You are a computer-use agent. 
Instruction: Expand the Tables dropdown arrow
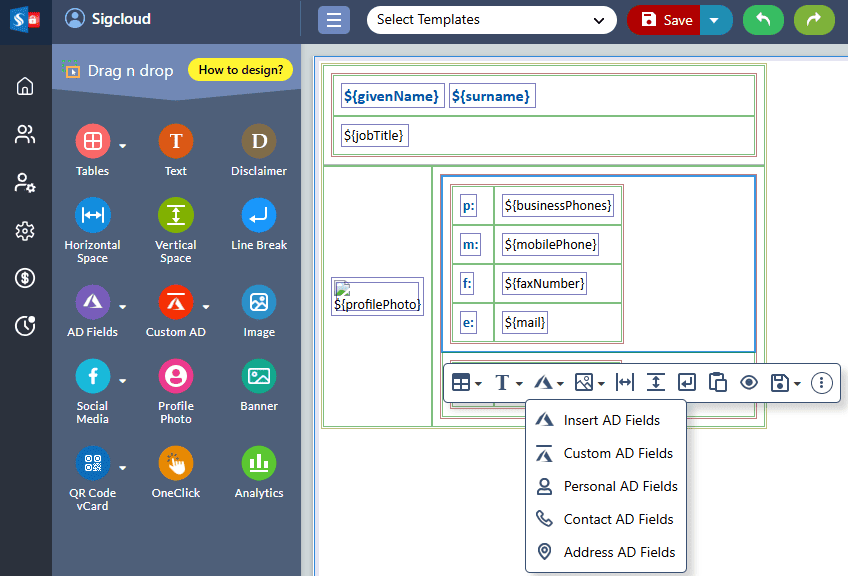click(123, 146)
